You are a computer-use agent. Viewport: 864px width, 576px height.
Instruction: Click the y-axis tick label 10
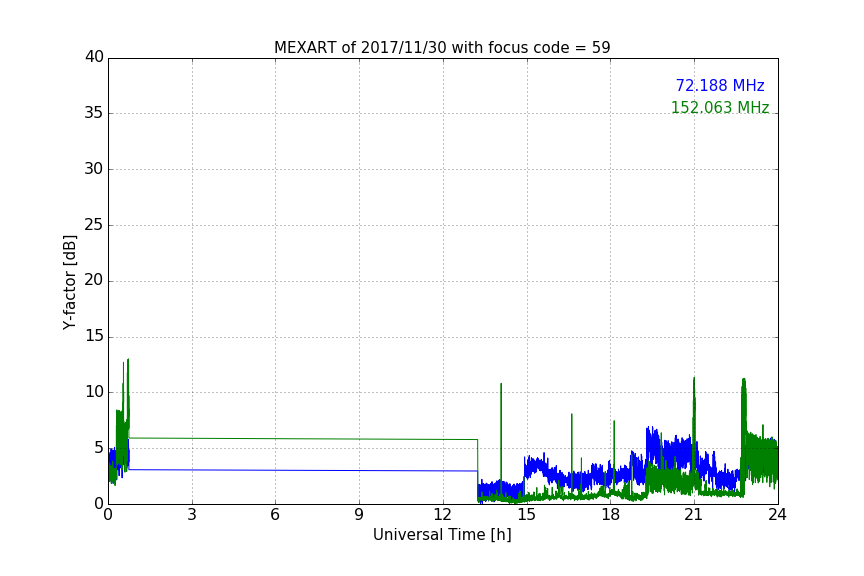pos(94,392)
